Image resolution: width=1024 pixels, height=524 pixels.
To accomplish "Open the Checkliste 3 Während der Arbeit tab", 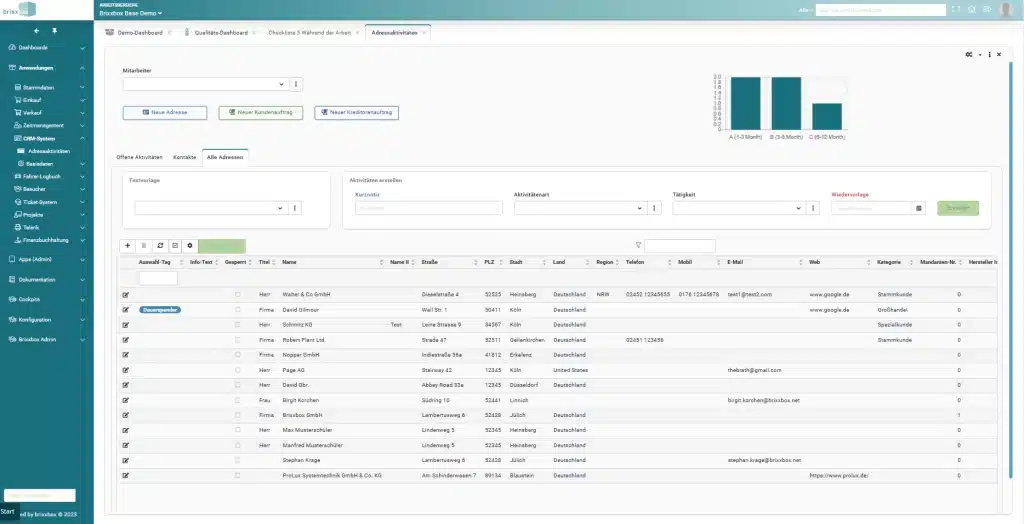I will pyautogui.click(x=311, y=33).
